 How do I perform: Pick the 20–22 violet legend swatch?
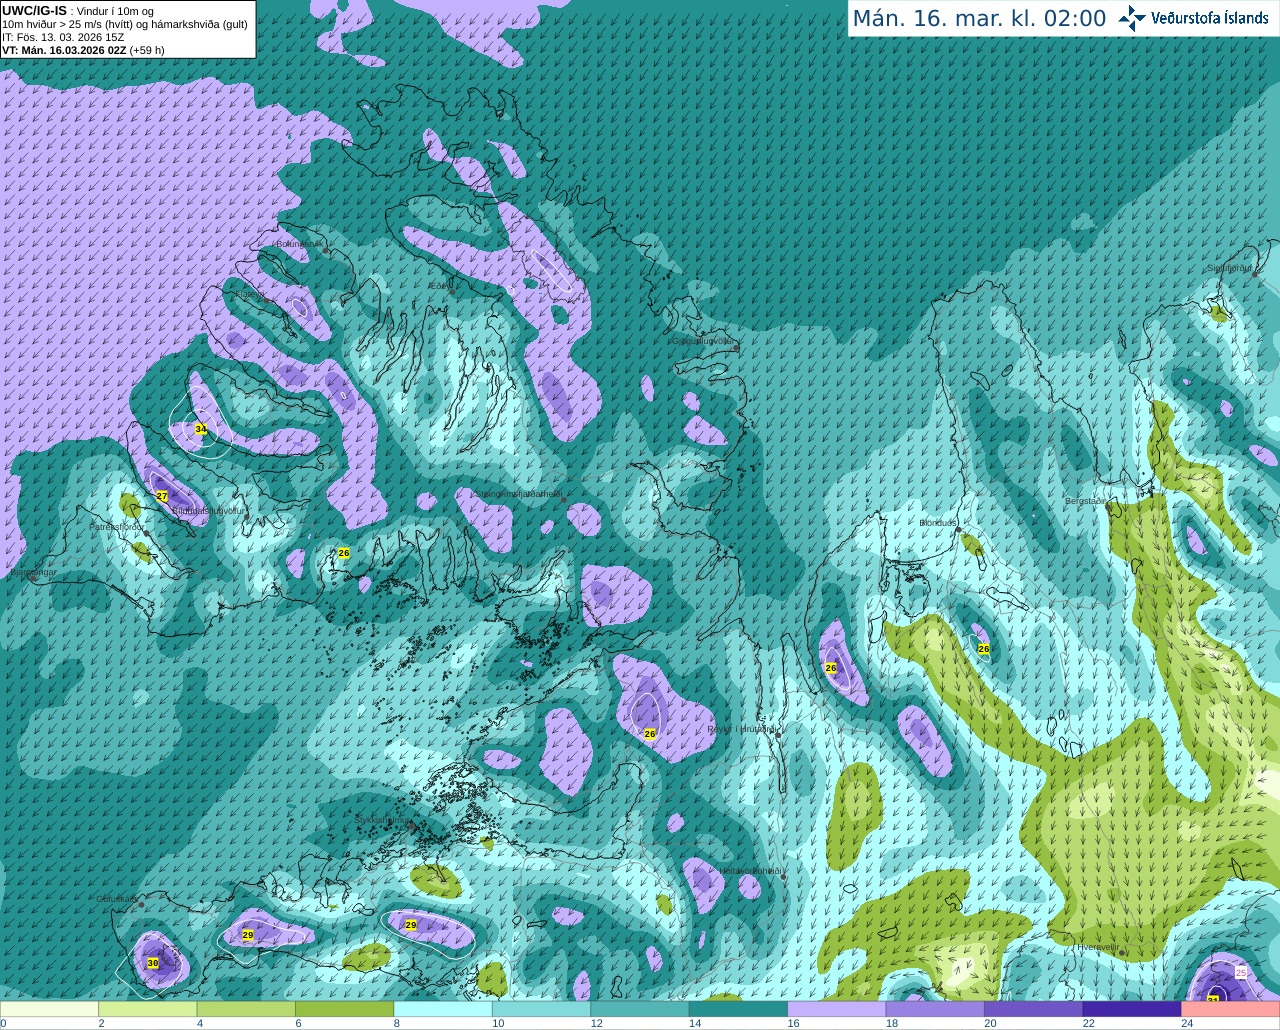pos(1034,1009)
